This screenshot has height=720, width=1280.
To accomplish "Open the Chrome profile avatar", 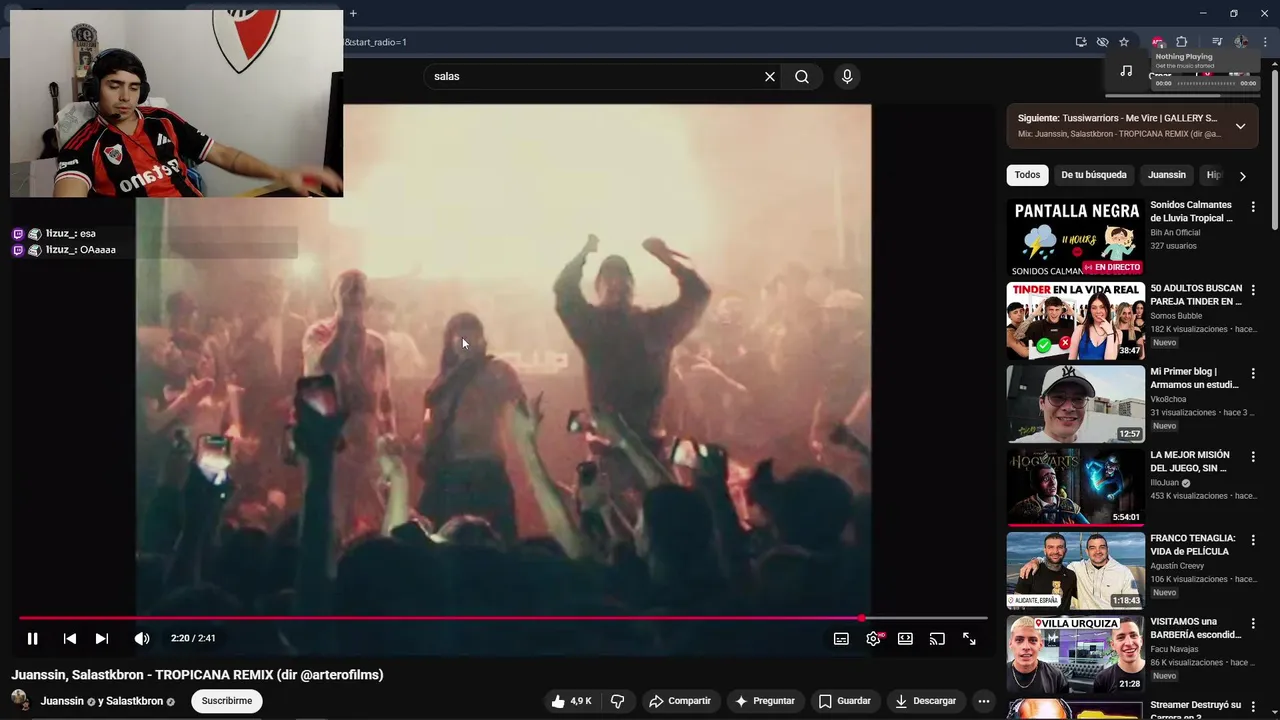I will (x=1241, y=42).
